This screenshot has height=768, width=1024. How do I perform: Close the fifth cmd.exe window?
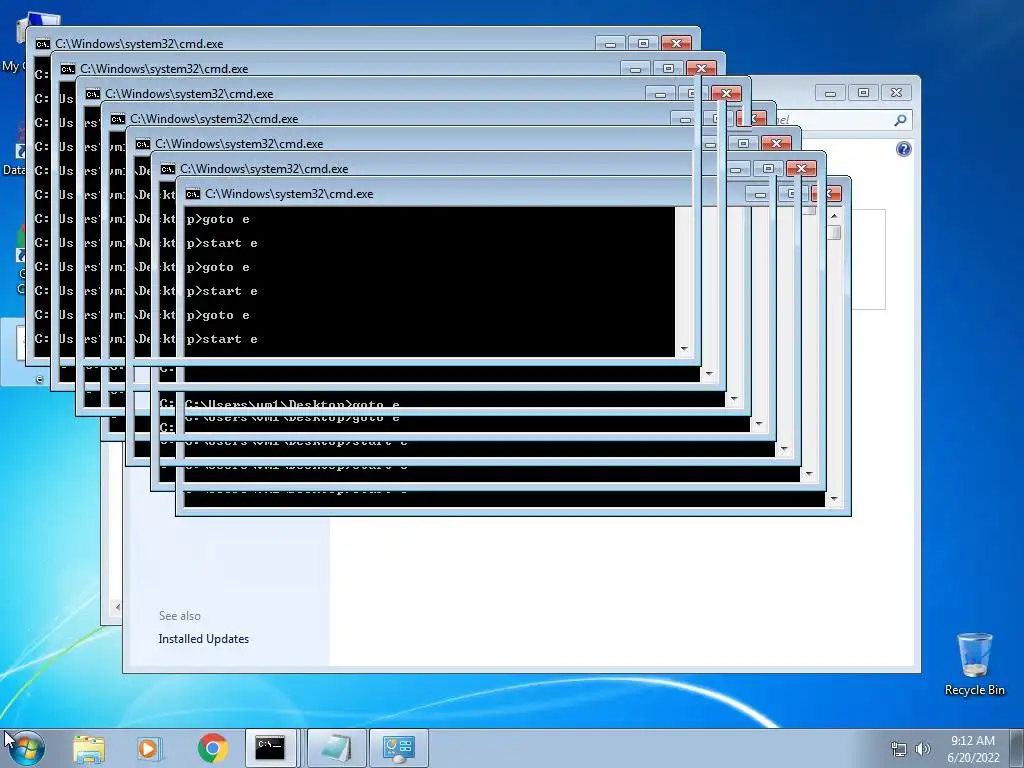pos(776,143)
